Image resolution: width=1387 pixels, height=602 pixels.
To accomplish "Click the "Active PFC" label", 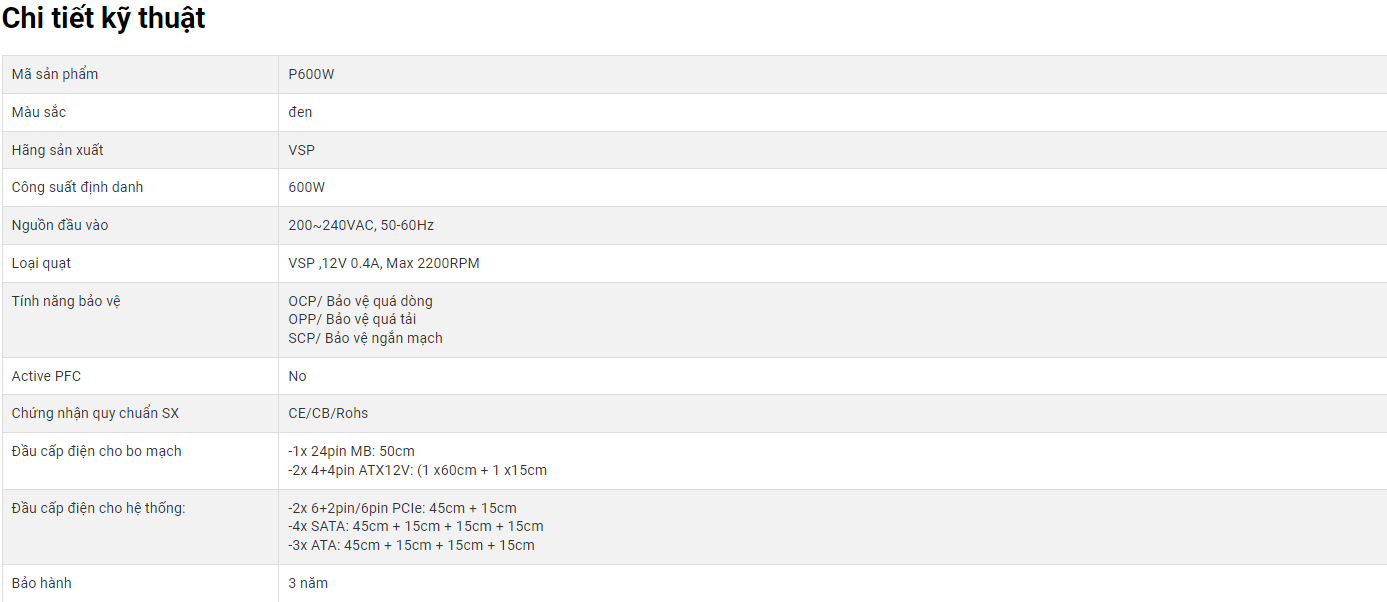I will (46, 376).
